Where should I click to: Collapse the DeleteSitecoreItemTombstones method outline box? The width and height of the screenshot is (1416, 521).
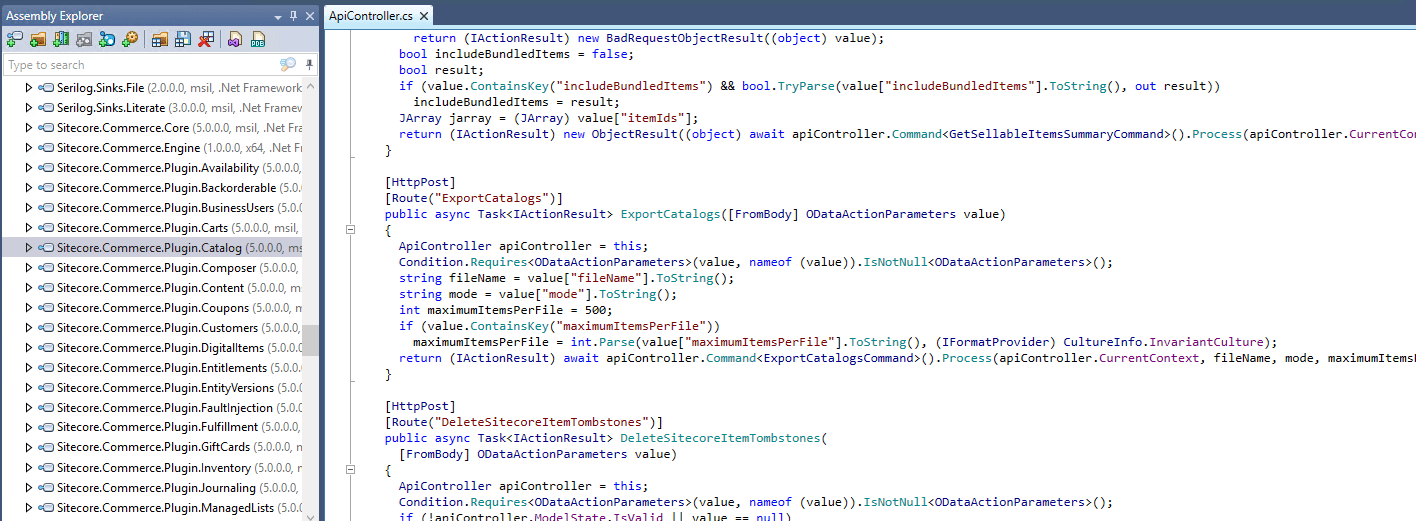point(350,470)
